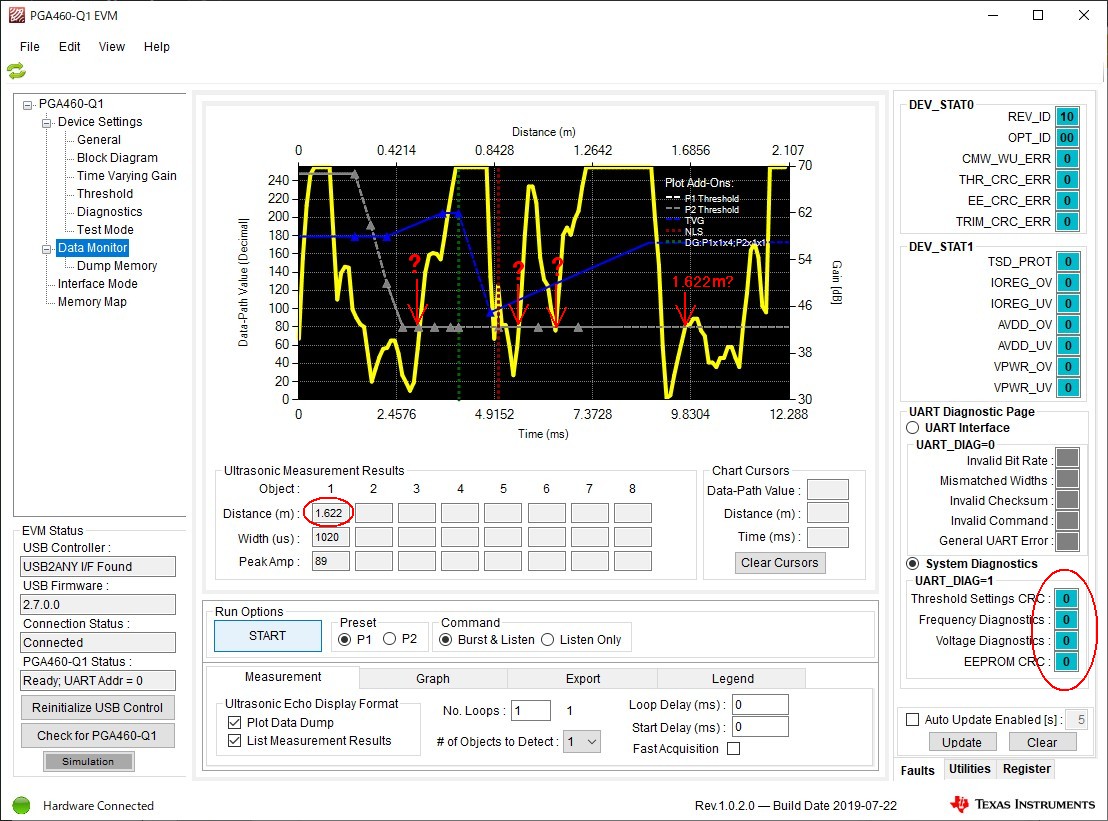Click the CMW_WU_ERR status indicator
Screen dimensions: 1108x821
(1067, 159)
